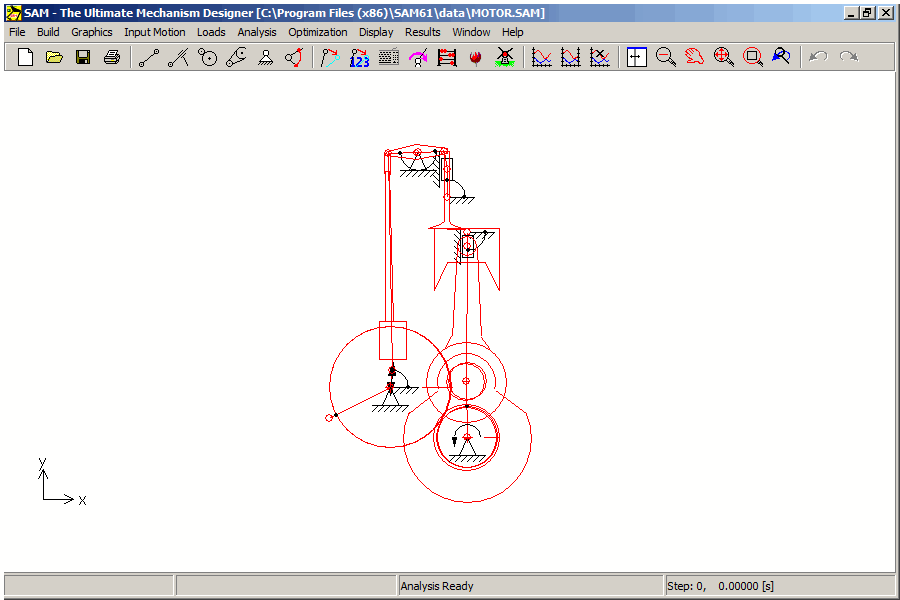Open the Analysis menu
Screen dimensions: 900x600
[257, 32]
